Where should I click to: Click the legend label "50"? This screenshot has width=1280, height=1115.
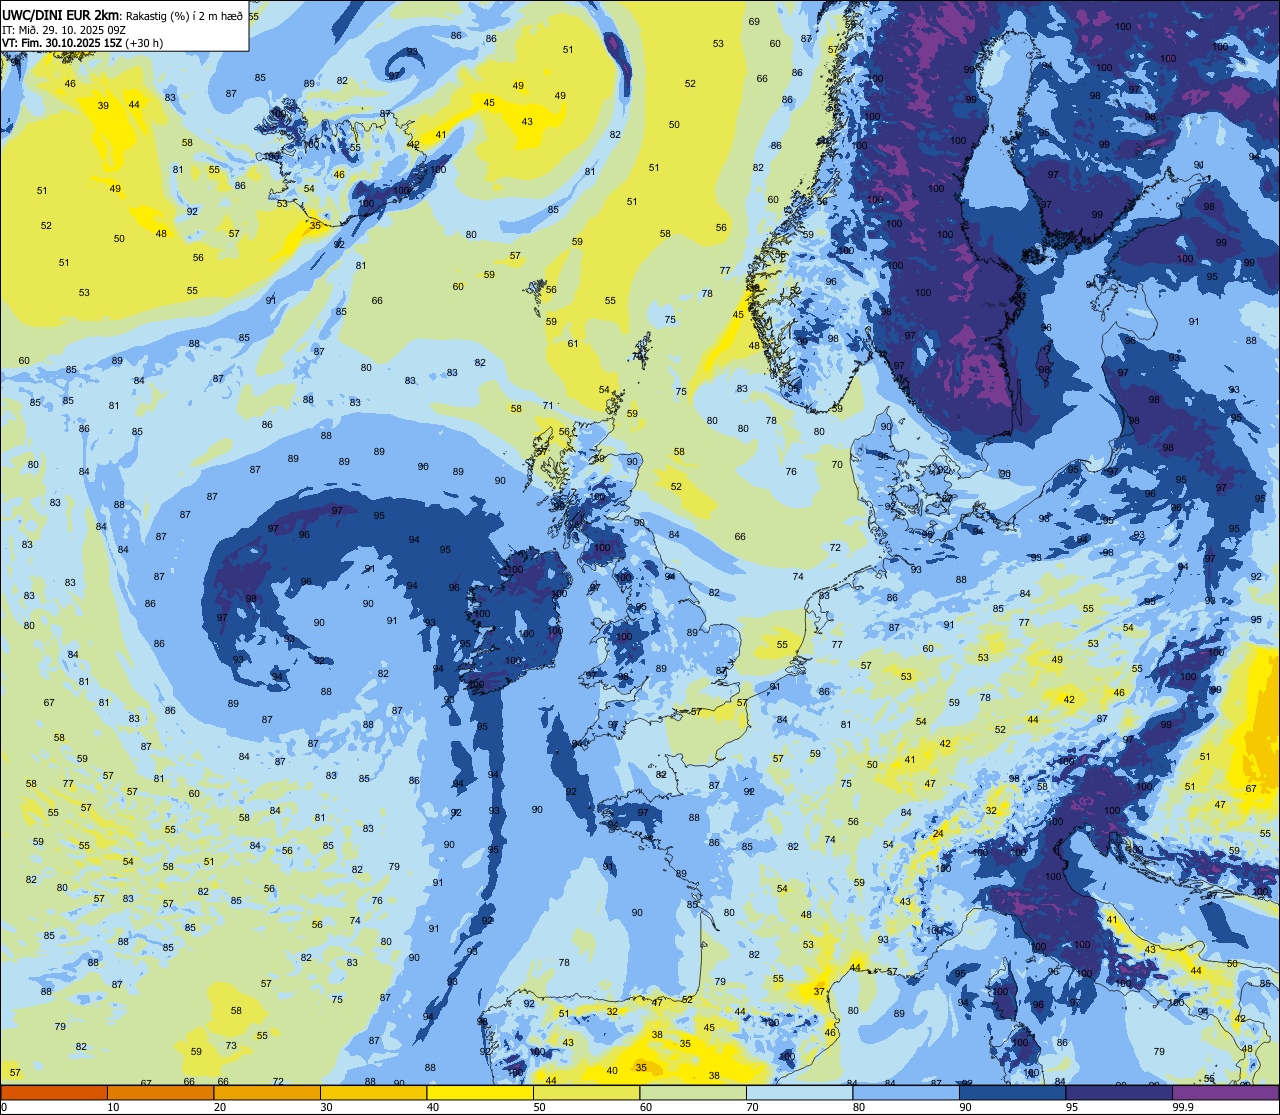pyautogui.click(x=539, y=1107)
